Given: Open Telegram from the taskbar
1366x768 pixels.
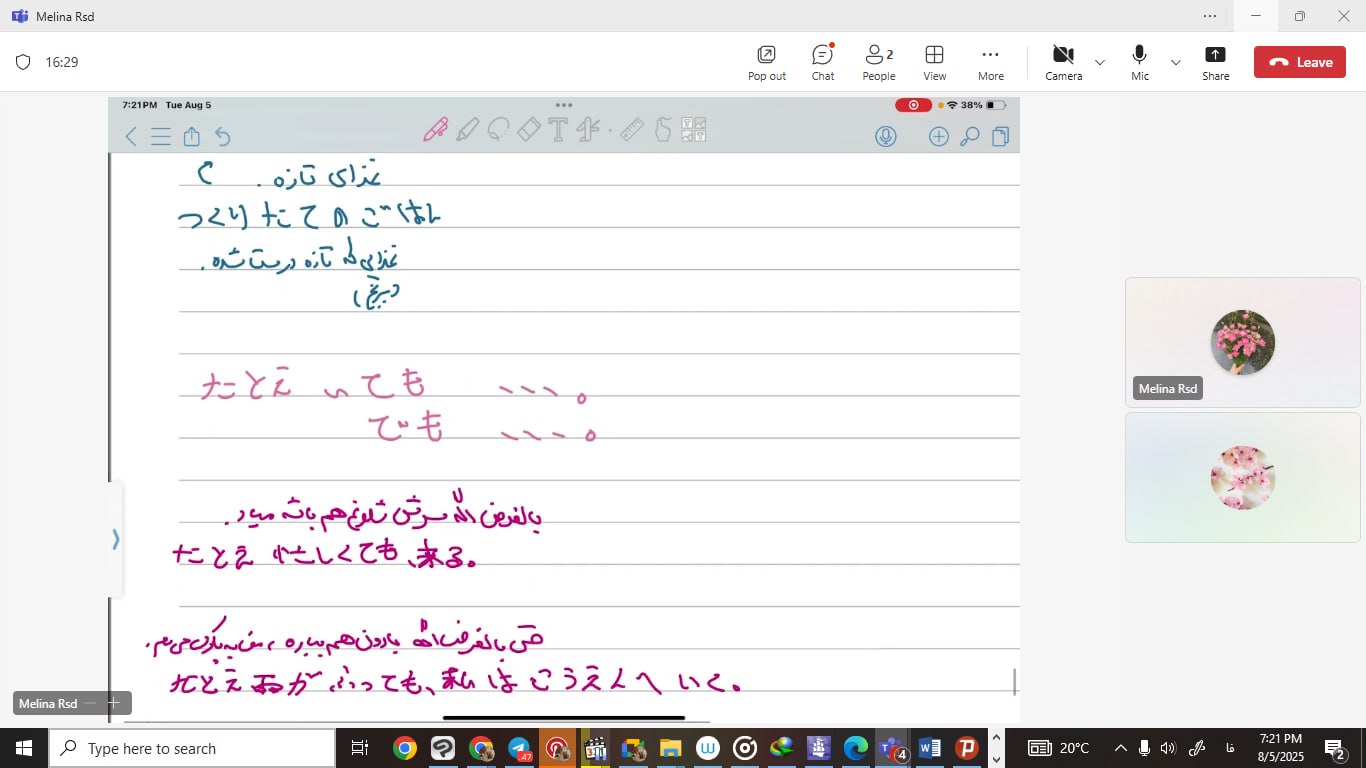Looking at the screenshot, I should [519, 748].
